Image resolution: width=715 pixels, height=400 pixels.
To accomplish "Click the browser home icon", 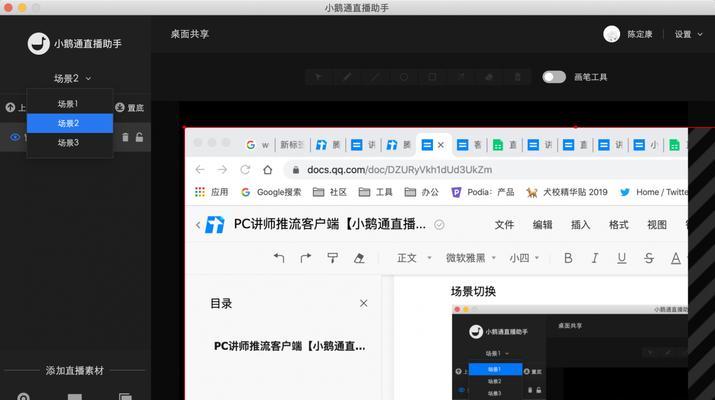I will pyautogui.click(x=268, y=170).
